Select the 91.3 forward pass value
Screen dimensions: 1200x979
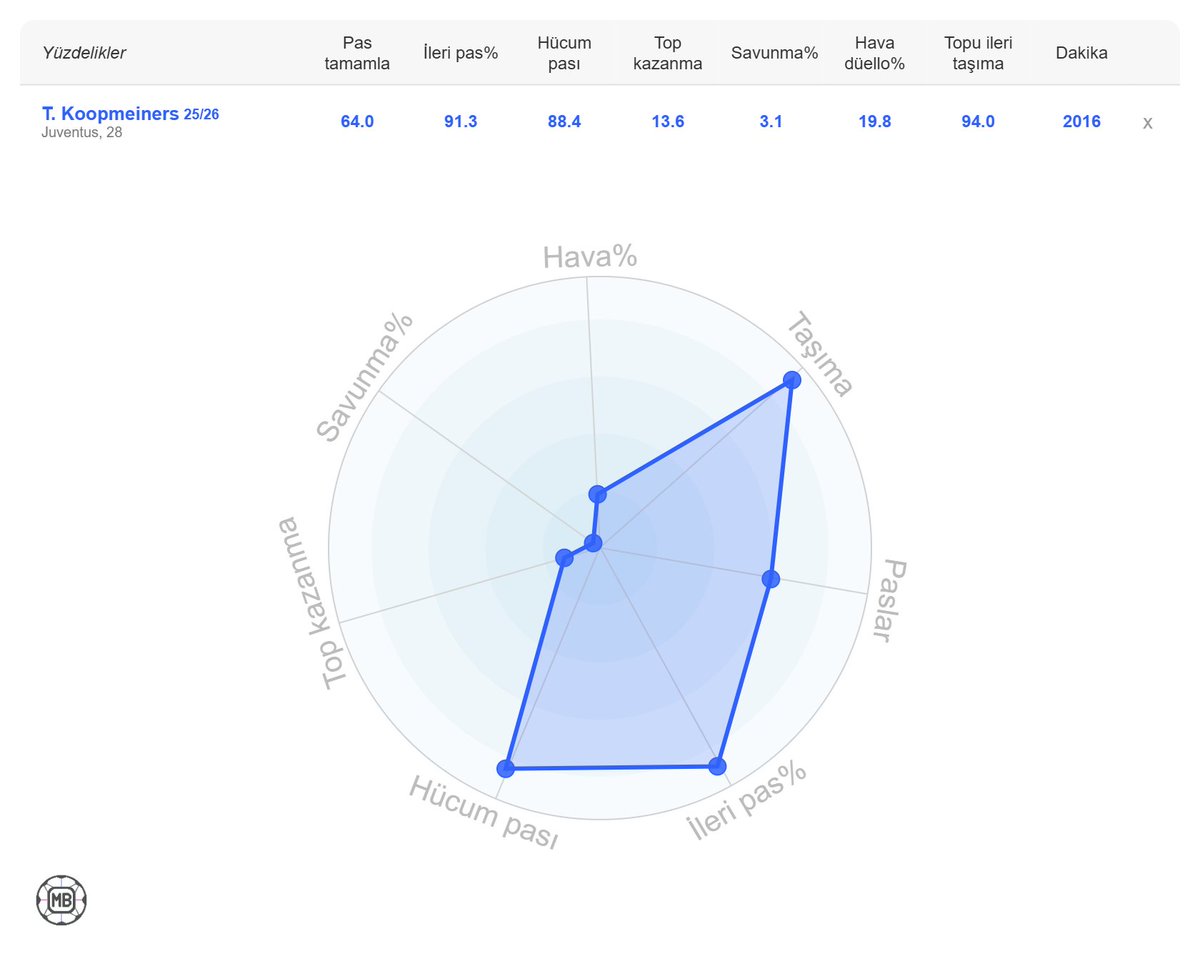pos(460,122)
